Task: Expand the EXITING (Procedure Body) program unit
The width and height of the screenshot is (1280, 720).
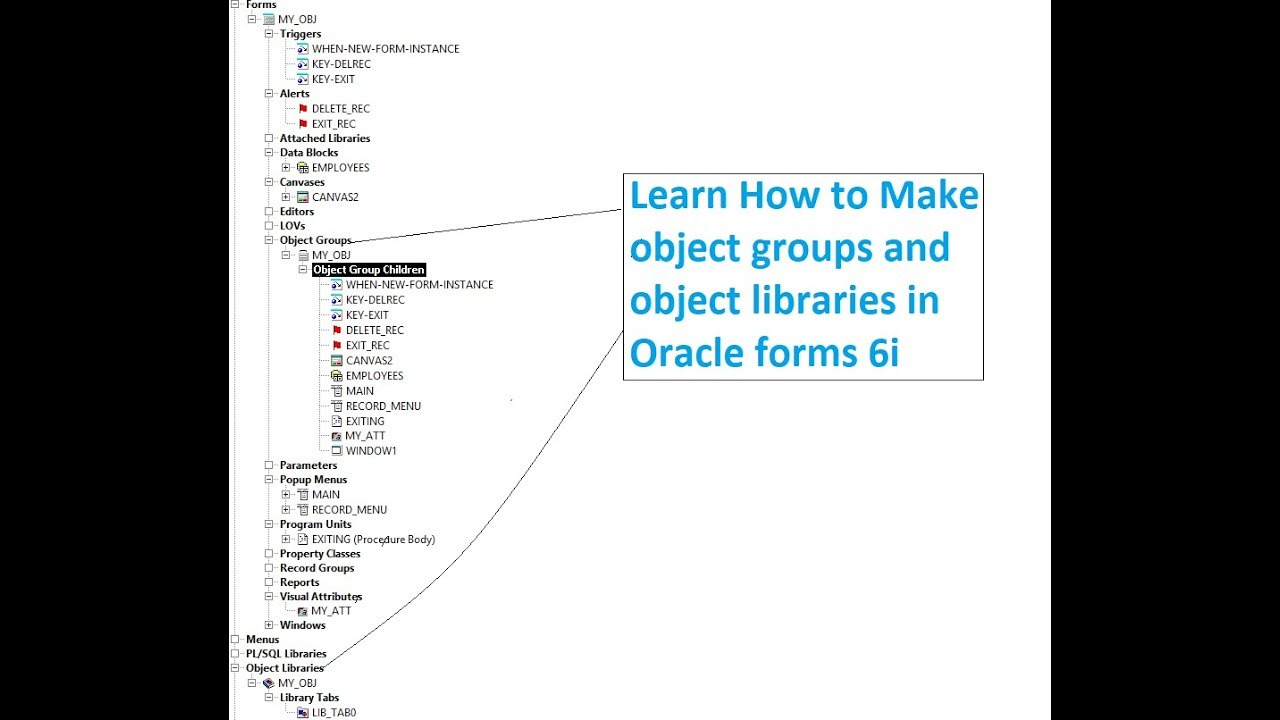Action: [286, 539]
